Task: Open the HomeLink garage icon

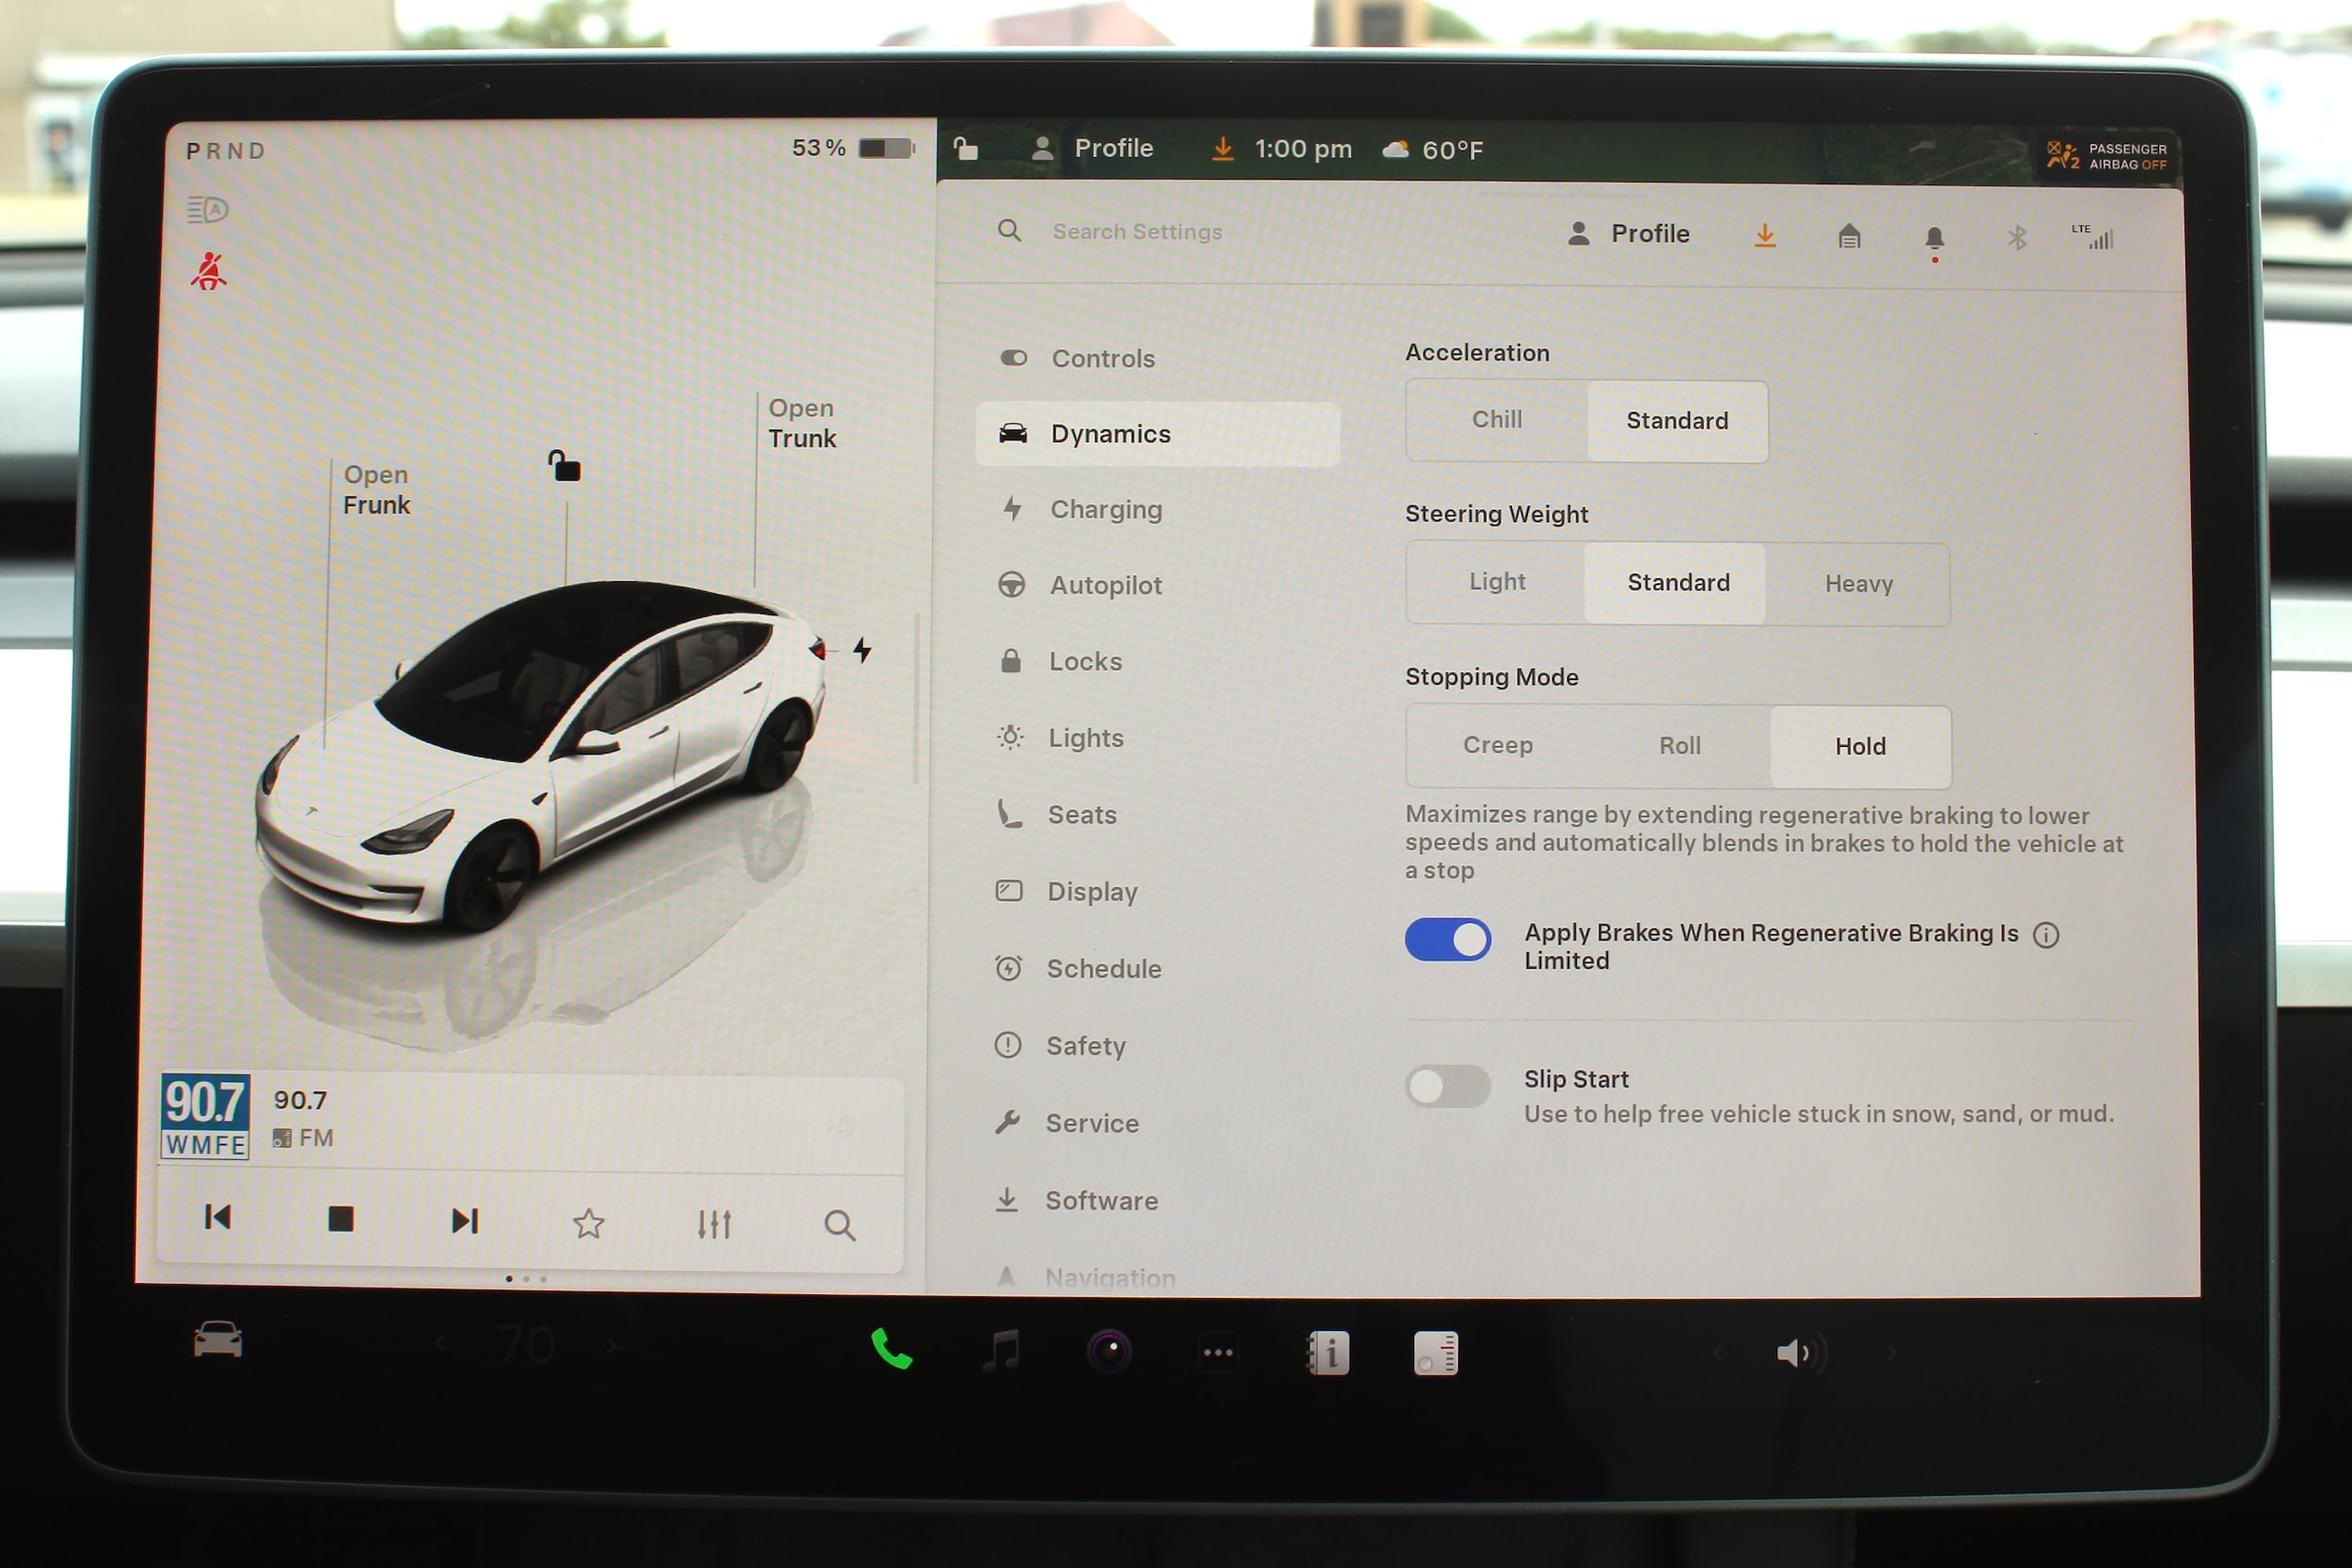Action: pos(1849,236)
